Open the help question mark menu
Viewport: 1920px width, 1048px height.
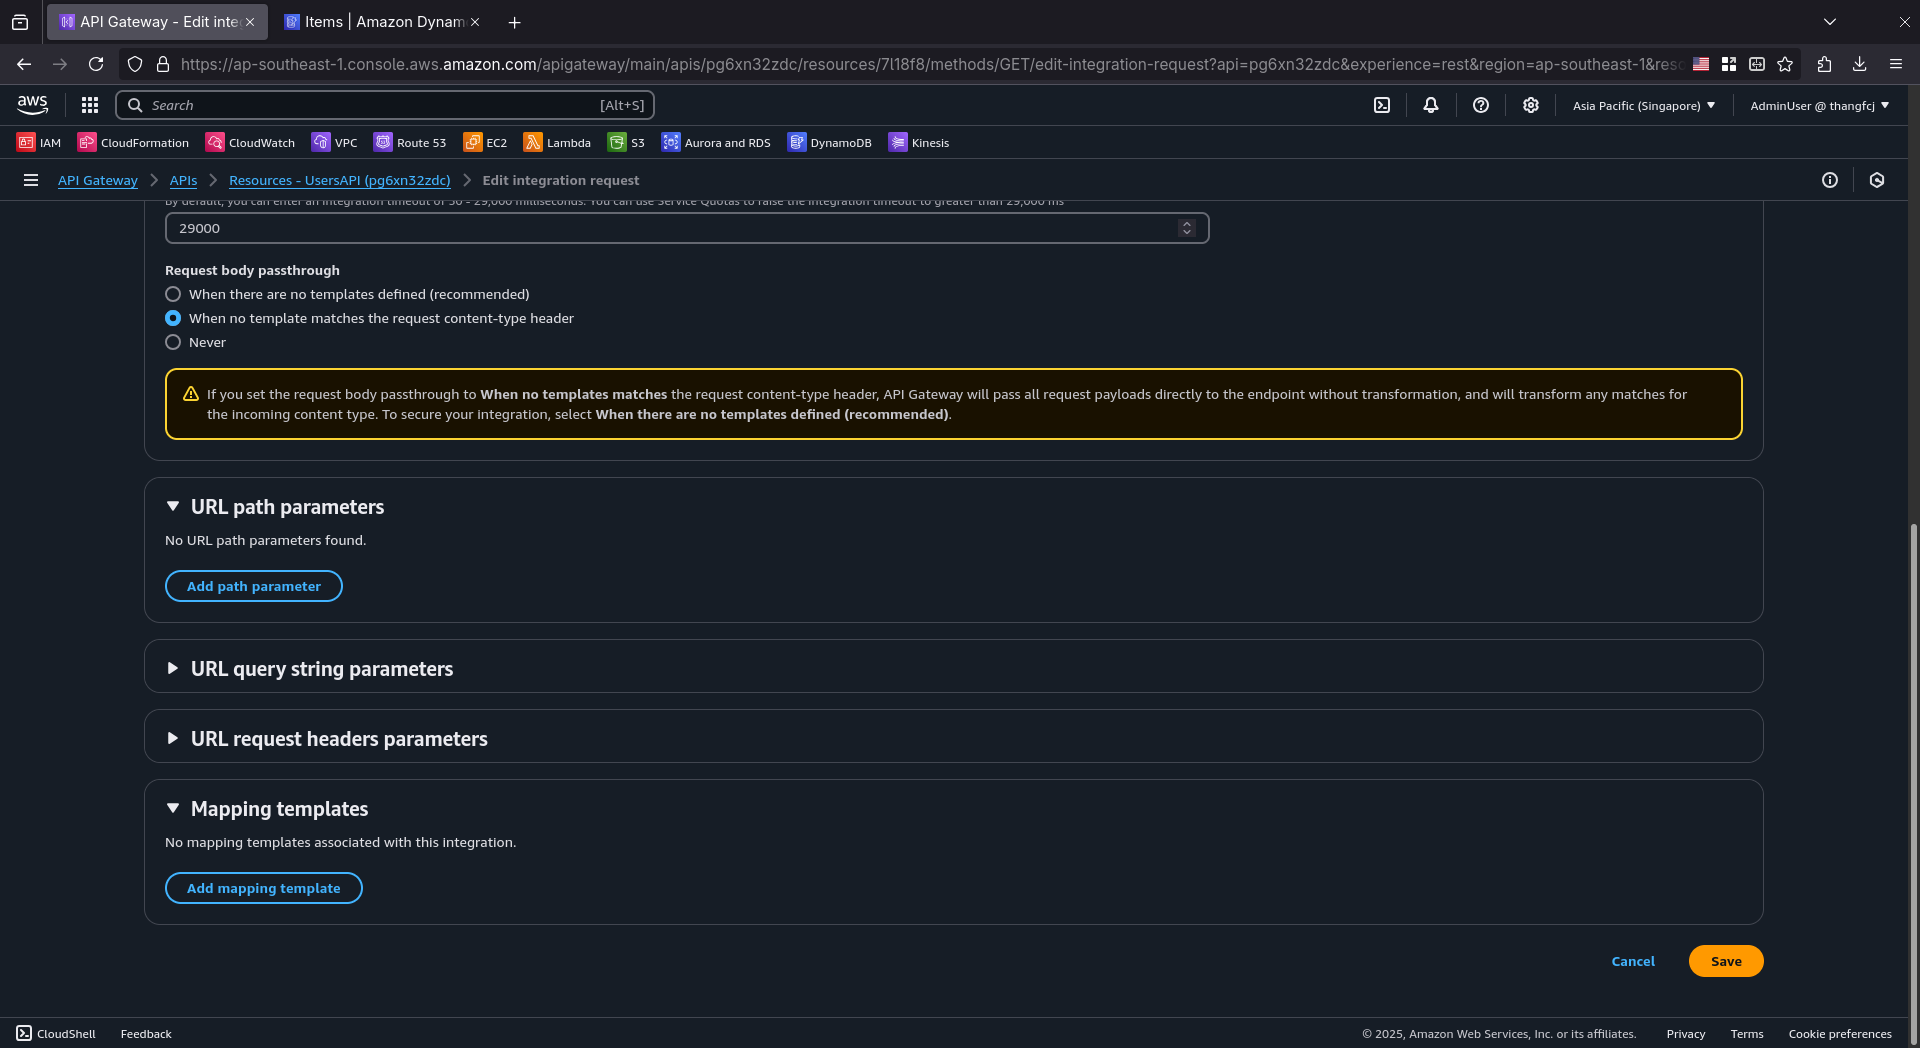1481,105
